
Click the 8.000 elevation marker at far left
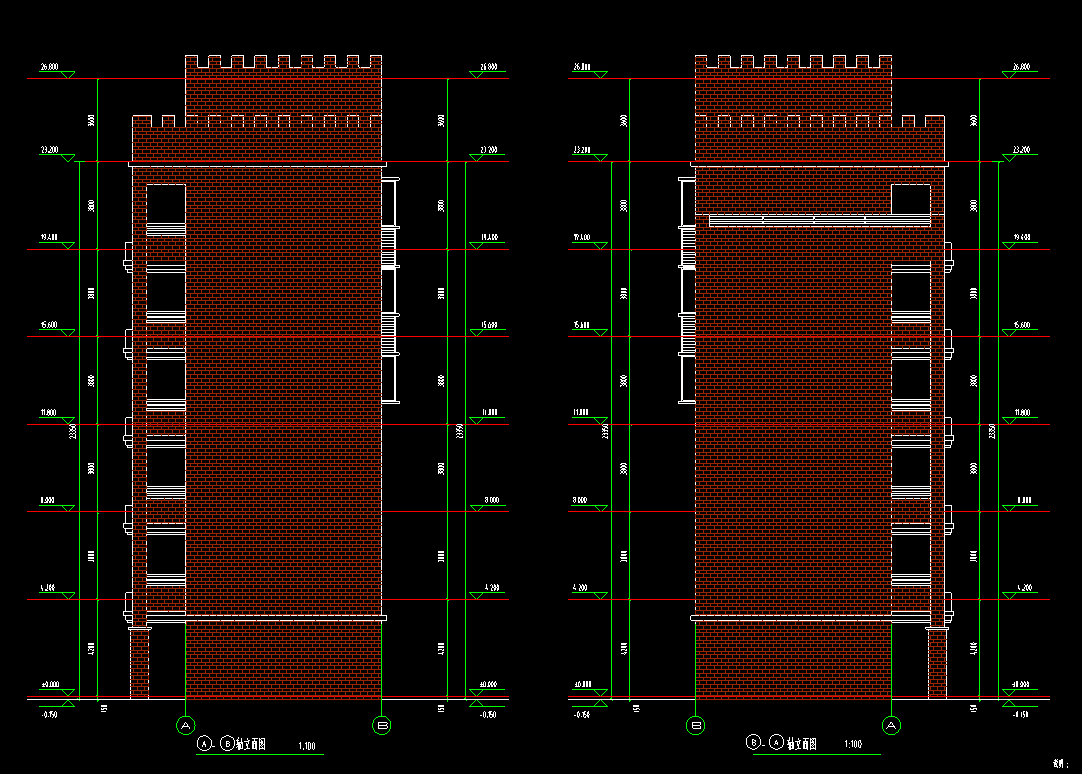point(48,501)
